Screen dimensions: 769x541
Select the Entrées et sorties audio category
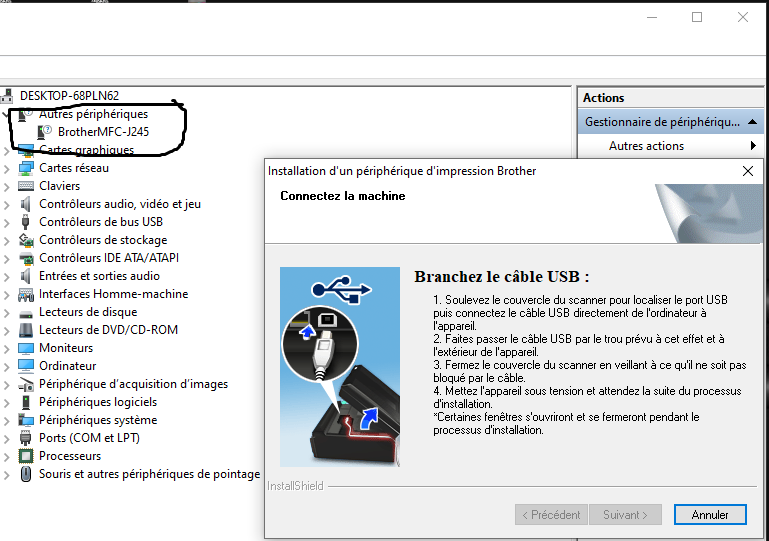click(100, 276)
